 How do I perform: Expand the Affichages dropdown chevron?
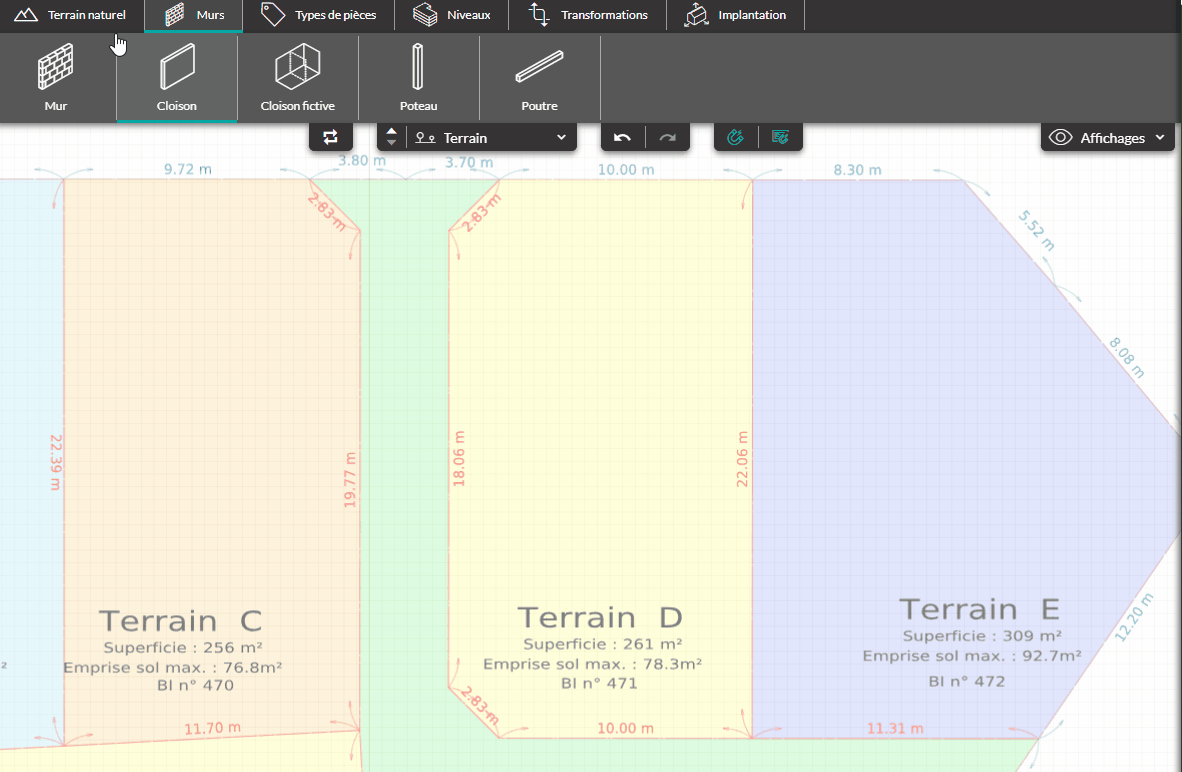(1160, 138)
